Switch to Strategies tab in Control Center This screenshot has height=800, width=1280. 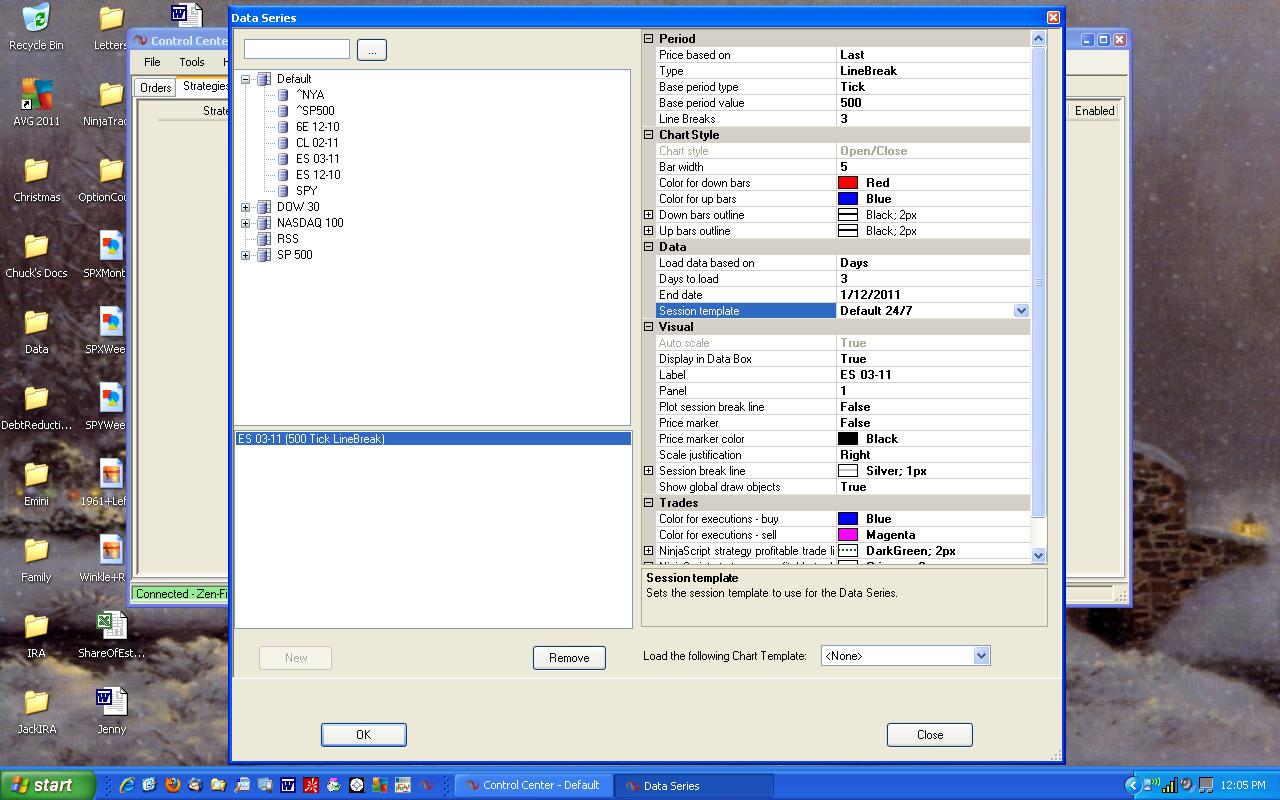tap(204, 86)
